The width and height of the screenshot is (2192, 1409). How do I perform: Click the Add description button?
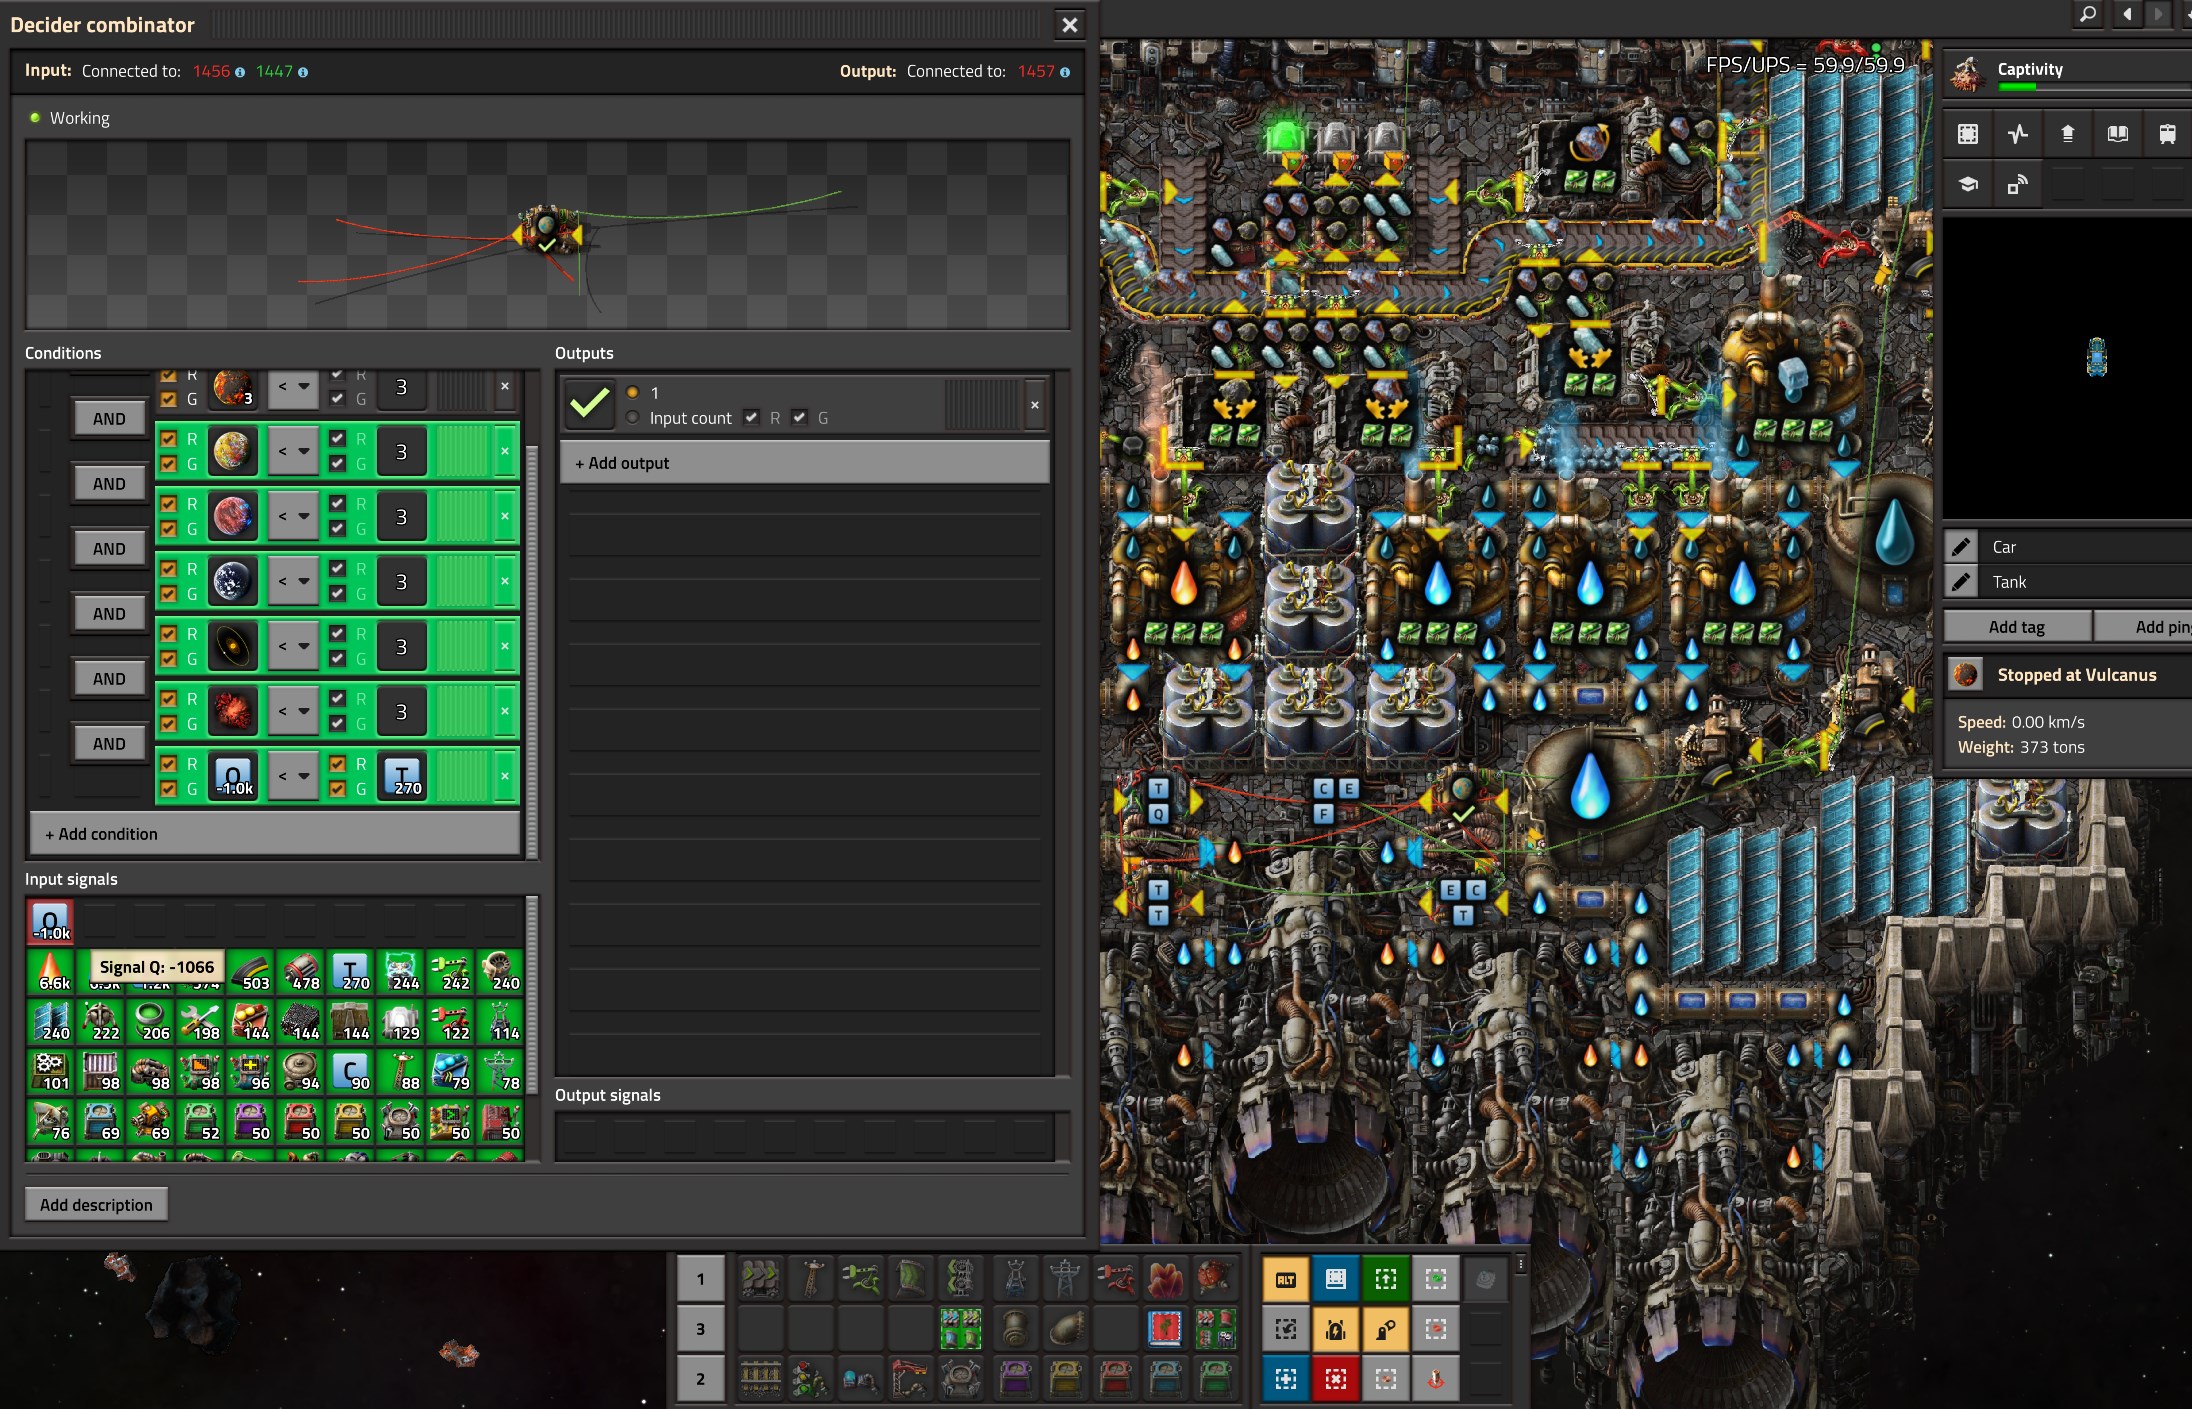click(96, 1205)
